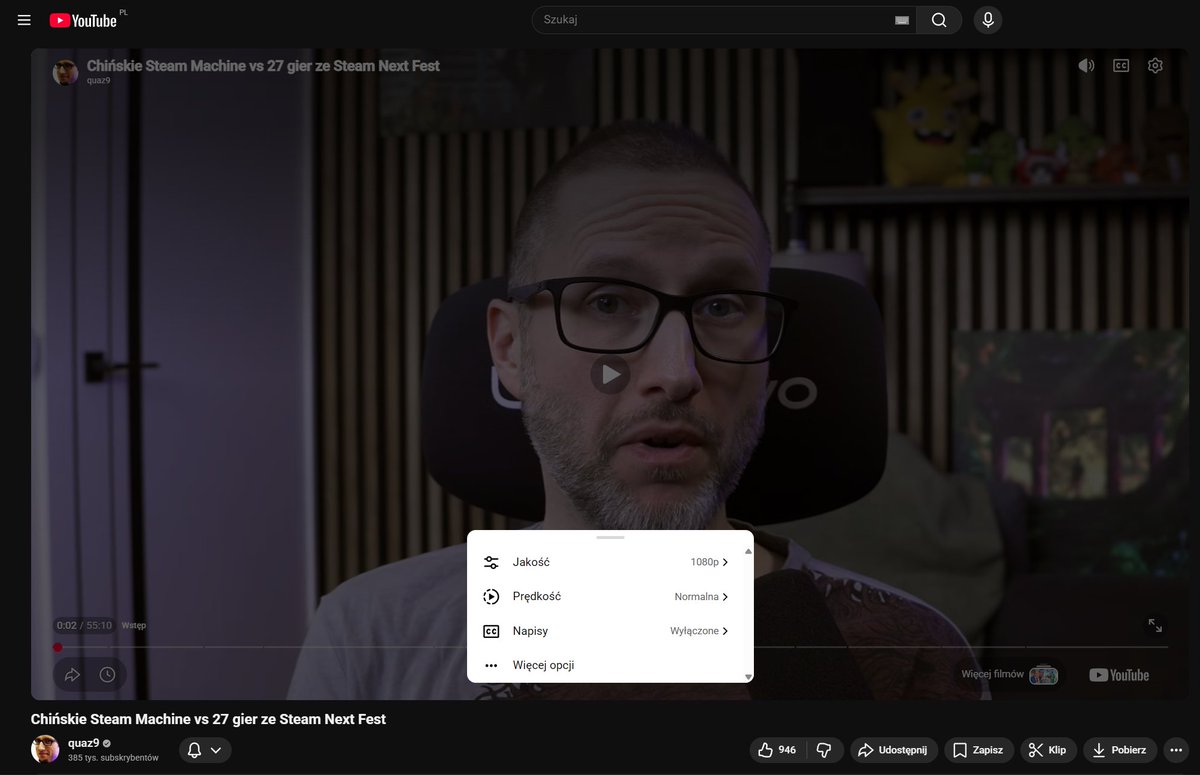Grab the settings sheet drag handle
The width and height of the screenshot is (1200, 775).
(x=610, y=537)
